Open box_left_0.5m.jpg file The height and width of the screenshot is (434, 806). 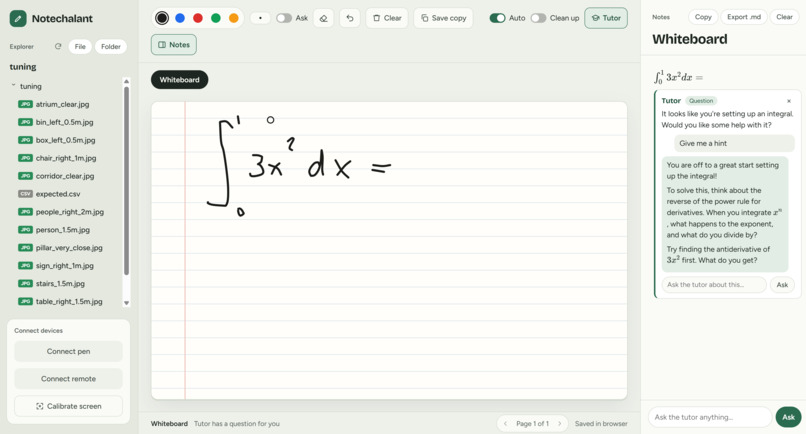point(65,140)
